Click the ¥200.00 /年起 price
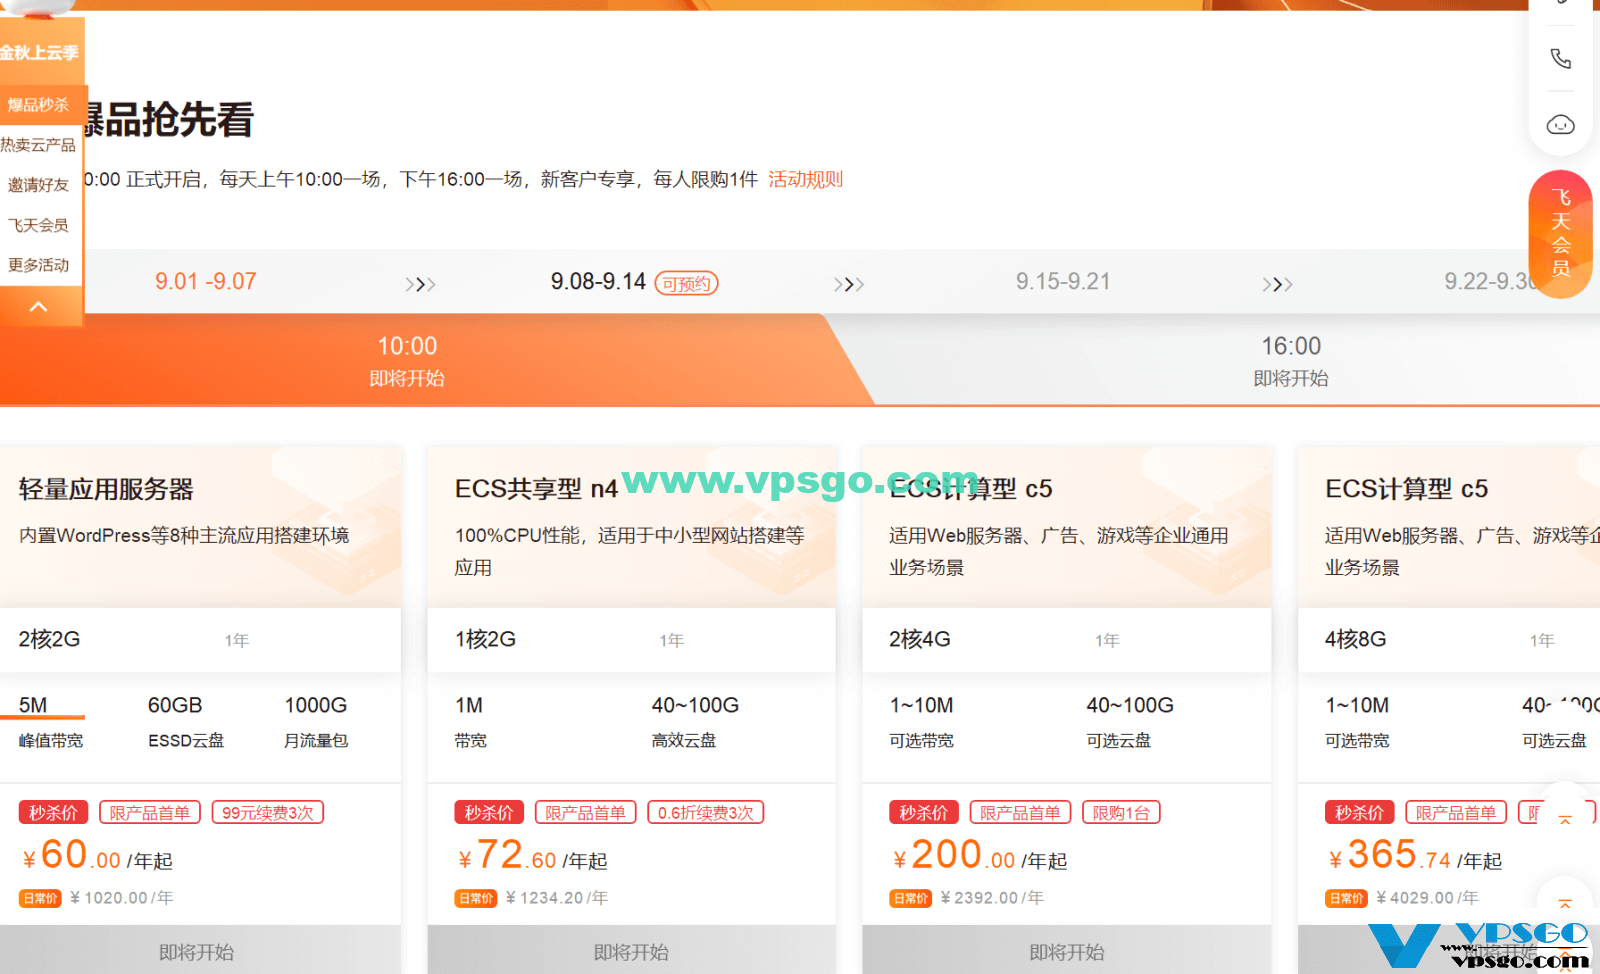 click(x=979, y=856)
